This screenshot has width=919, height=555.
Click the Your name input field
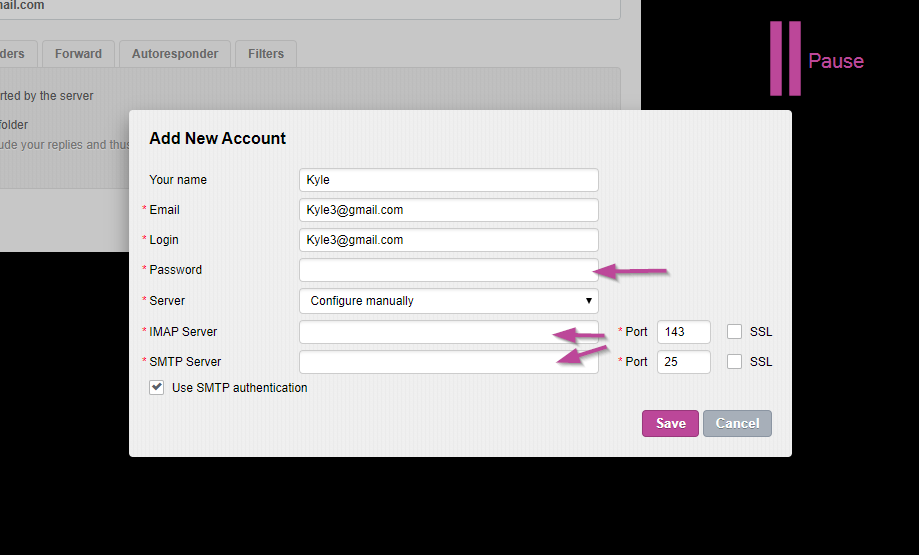point(448,180)
